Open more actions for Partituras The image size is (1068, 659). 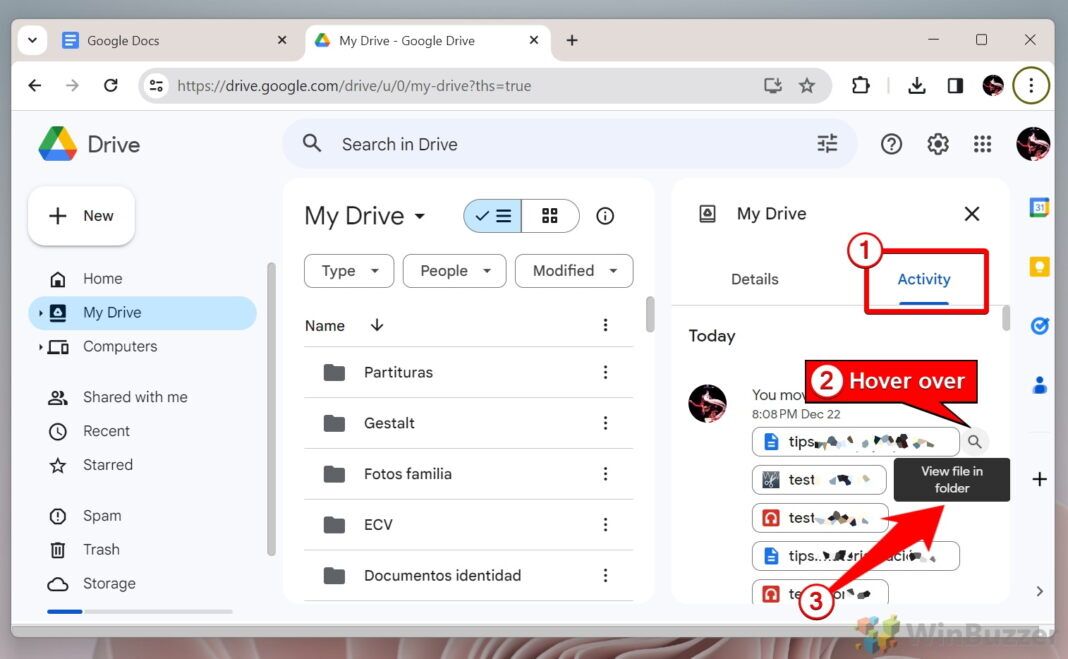pos(605,372)
